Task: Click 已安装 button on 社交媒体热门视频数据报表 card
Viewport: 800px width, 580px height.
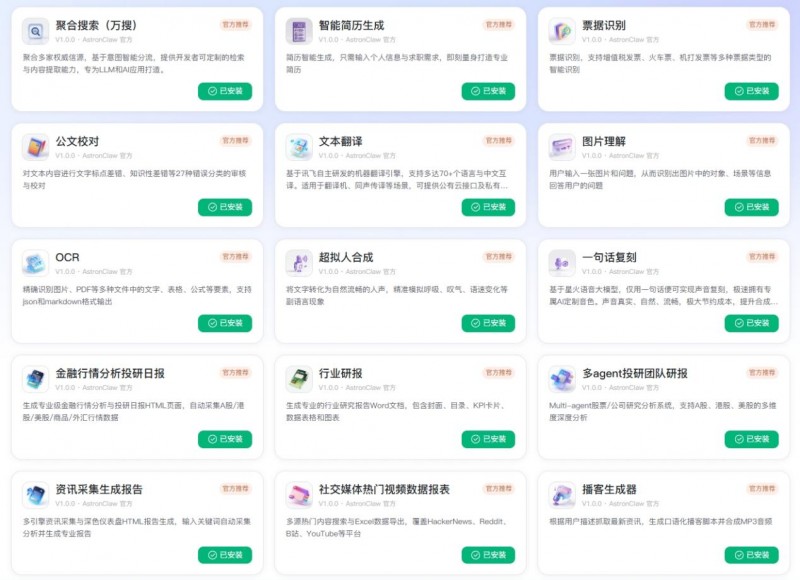Action: pos(488,555)
